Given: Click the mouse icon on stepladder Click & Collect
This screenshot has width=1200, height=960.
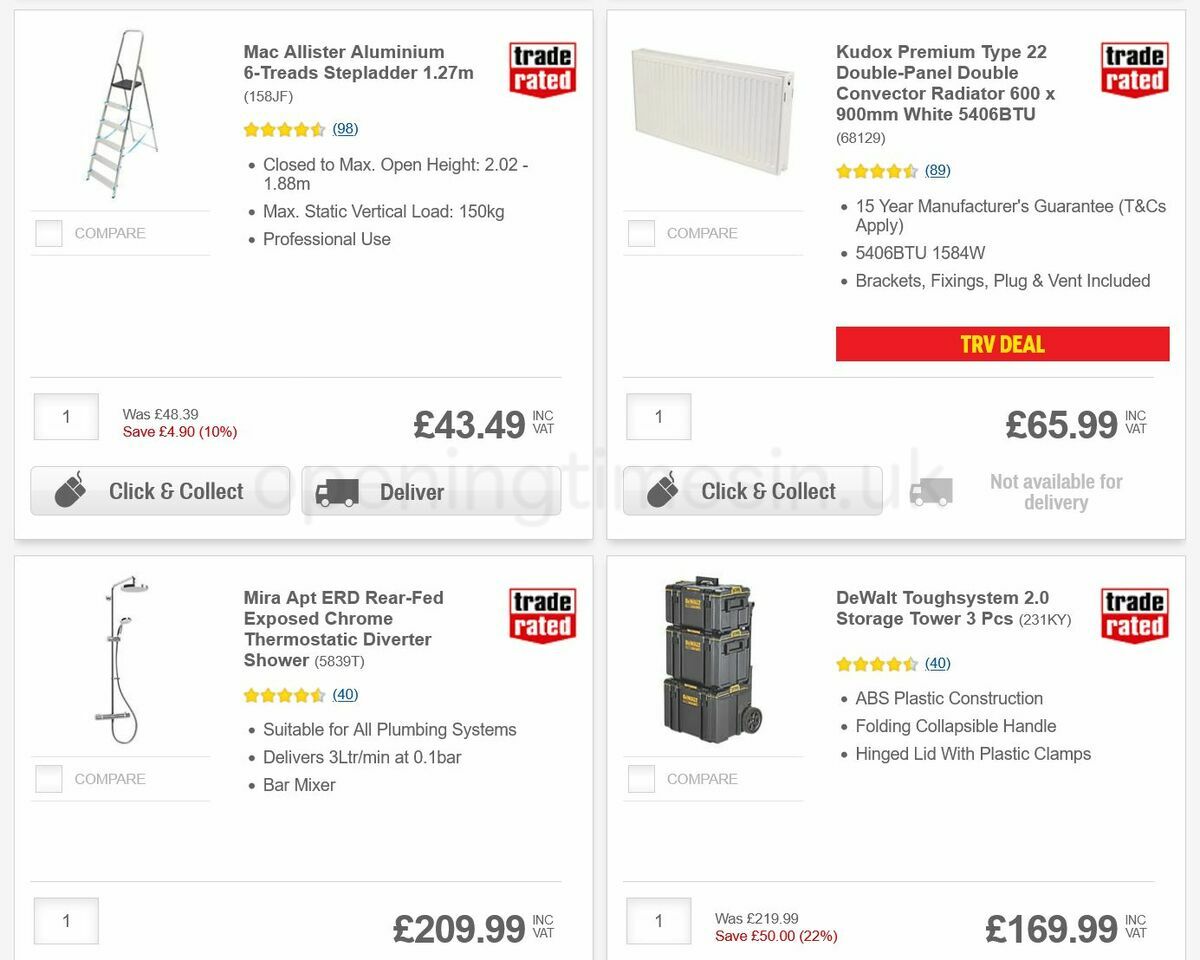Looking at the screenshot, I should pos(70,490).
